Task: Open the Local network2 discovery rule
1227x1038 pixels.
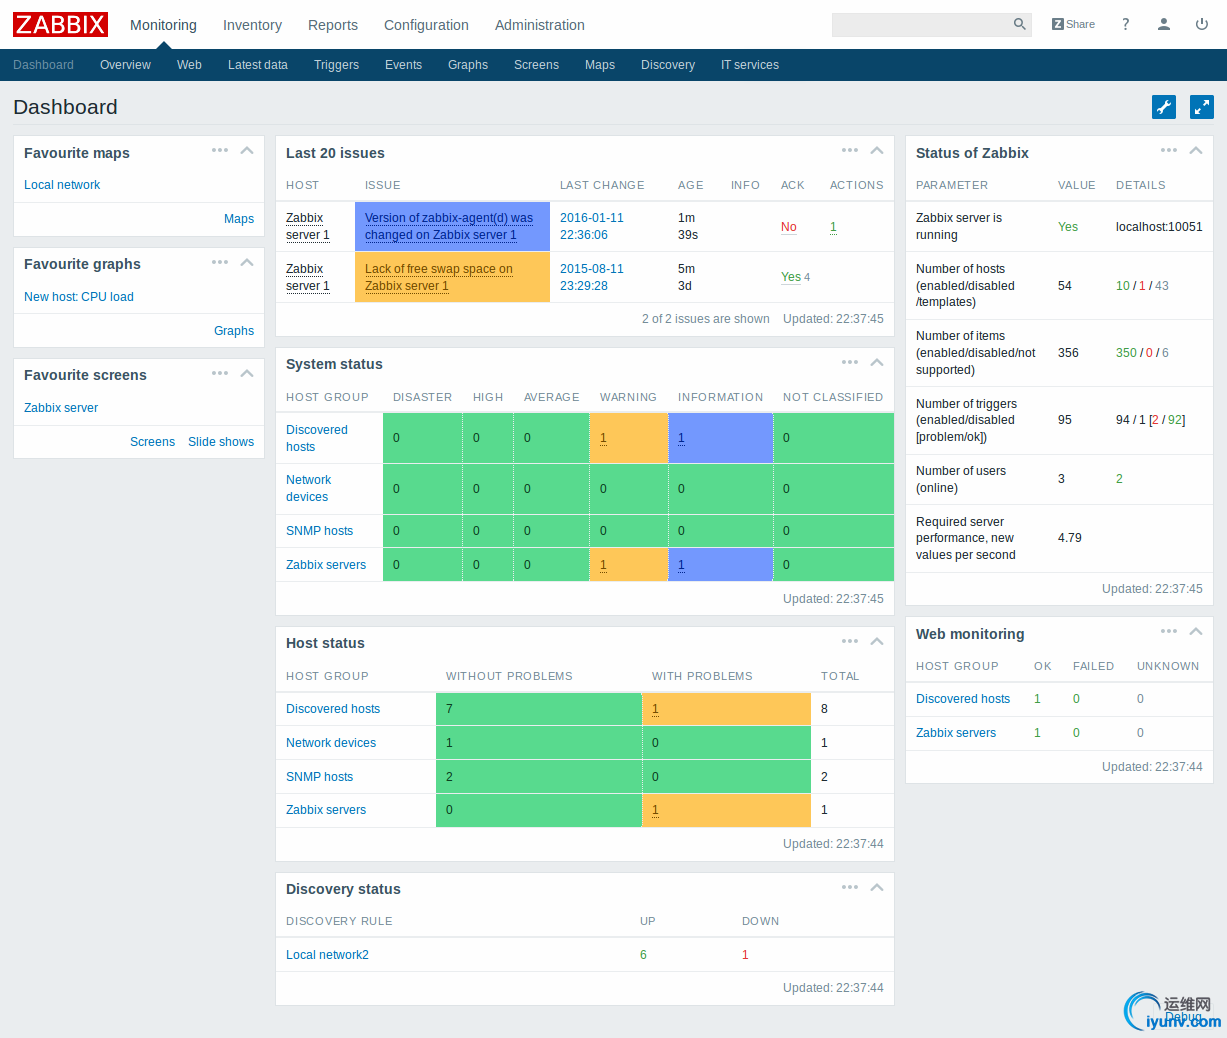Action: click(327, 955)
